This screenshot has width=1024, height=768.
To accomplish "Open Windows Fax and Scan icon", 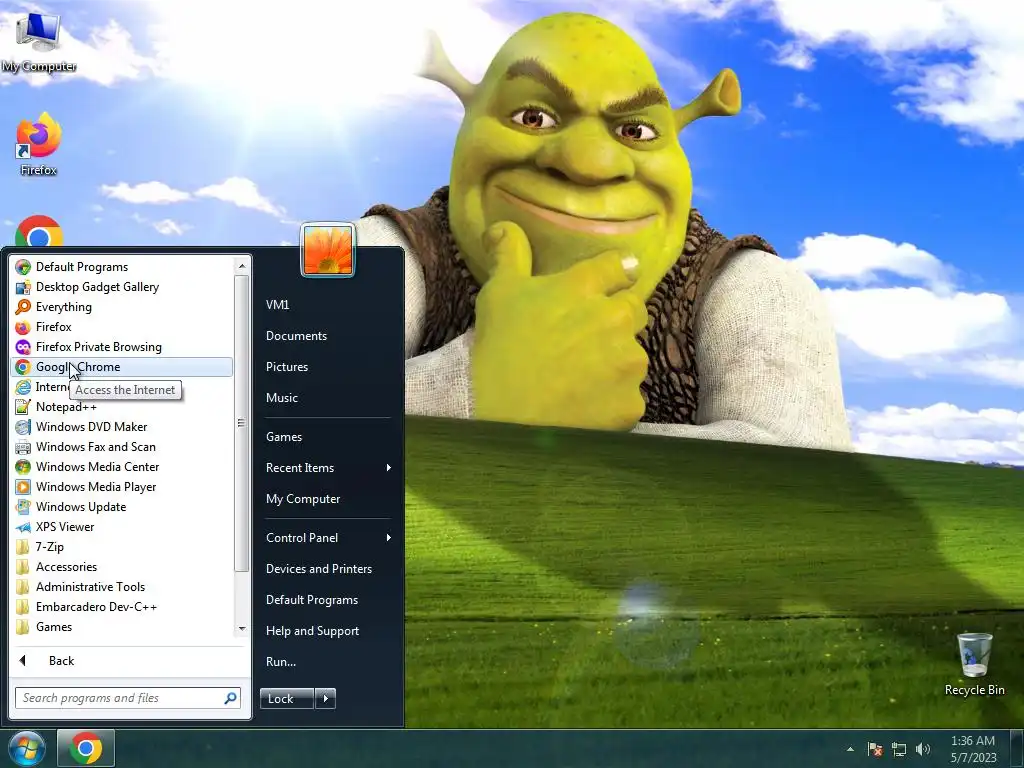I will pyautogui.click(x=23, y=447).
